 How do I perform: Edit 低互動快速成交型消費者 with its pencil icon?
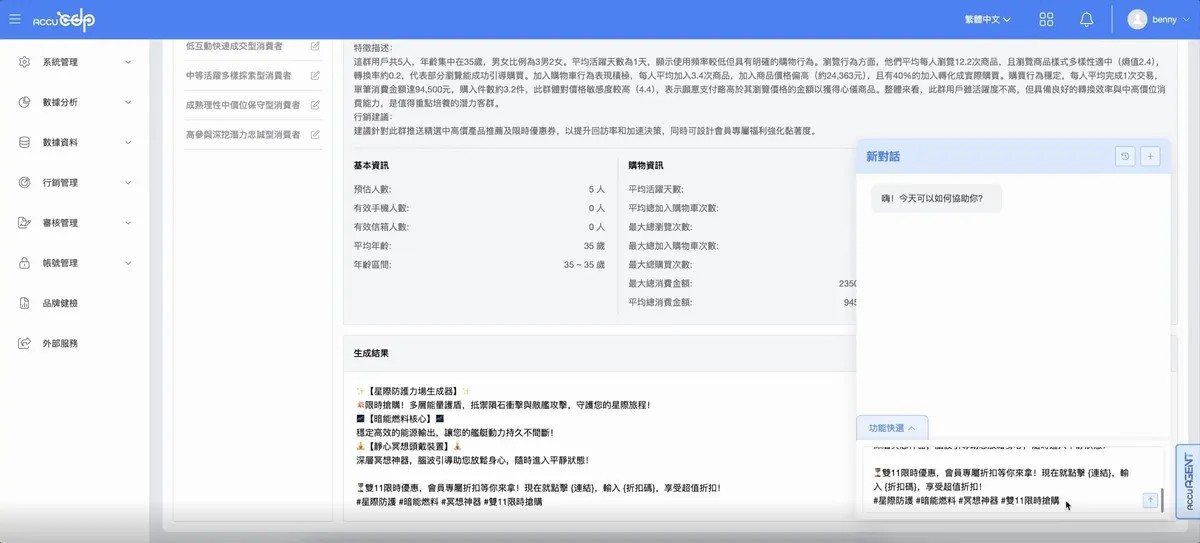(315, 46)
